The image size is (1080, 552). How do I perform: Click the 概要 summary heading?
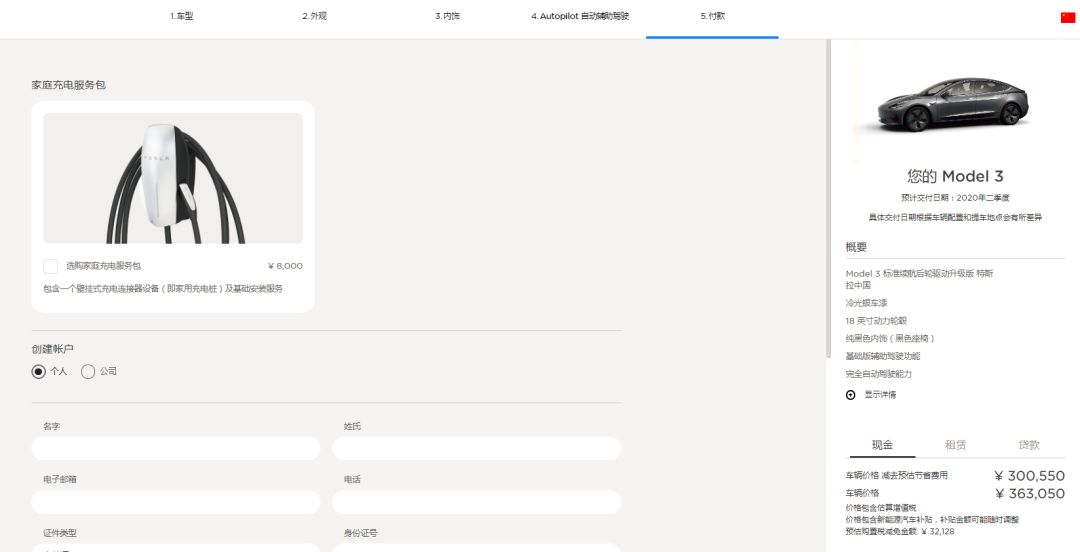tap(856, 247)
